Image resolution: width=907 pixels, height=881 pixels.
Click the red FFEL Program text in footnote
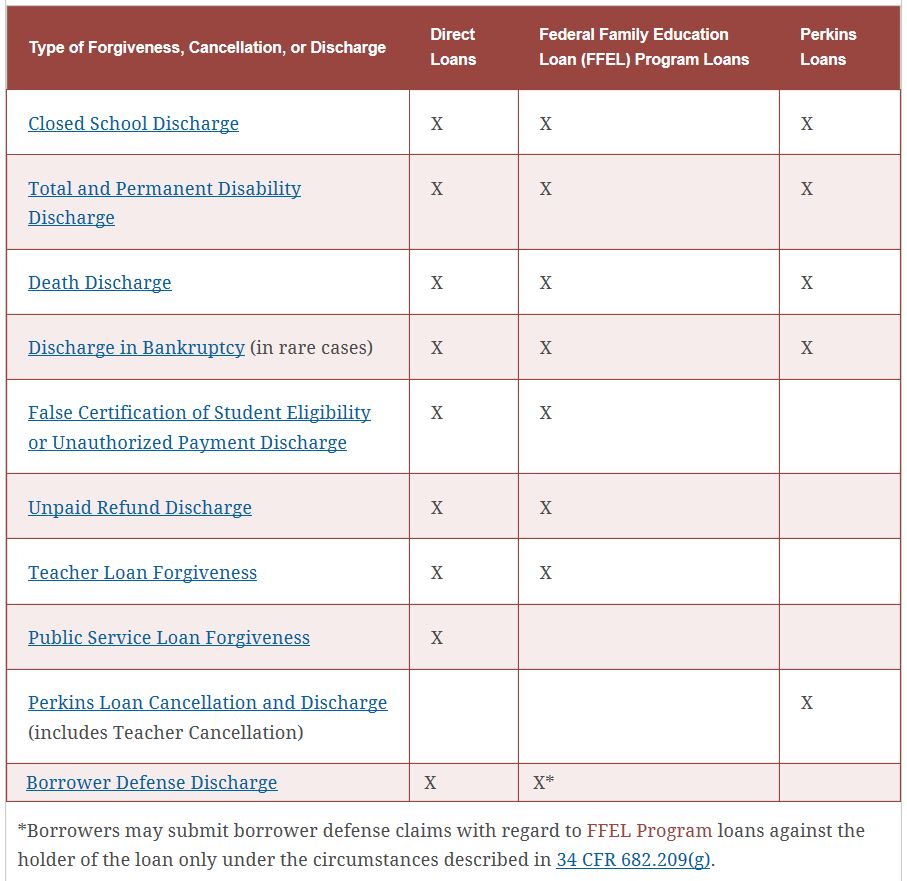click(x=649, y=831)
